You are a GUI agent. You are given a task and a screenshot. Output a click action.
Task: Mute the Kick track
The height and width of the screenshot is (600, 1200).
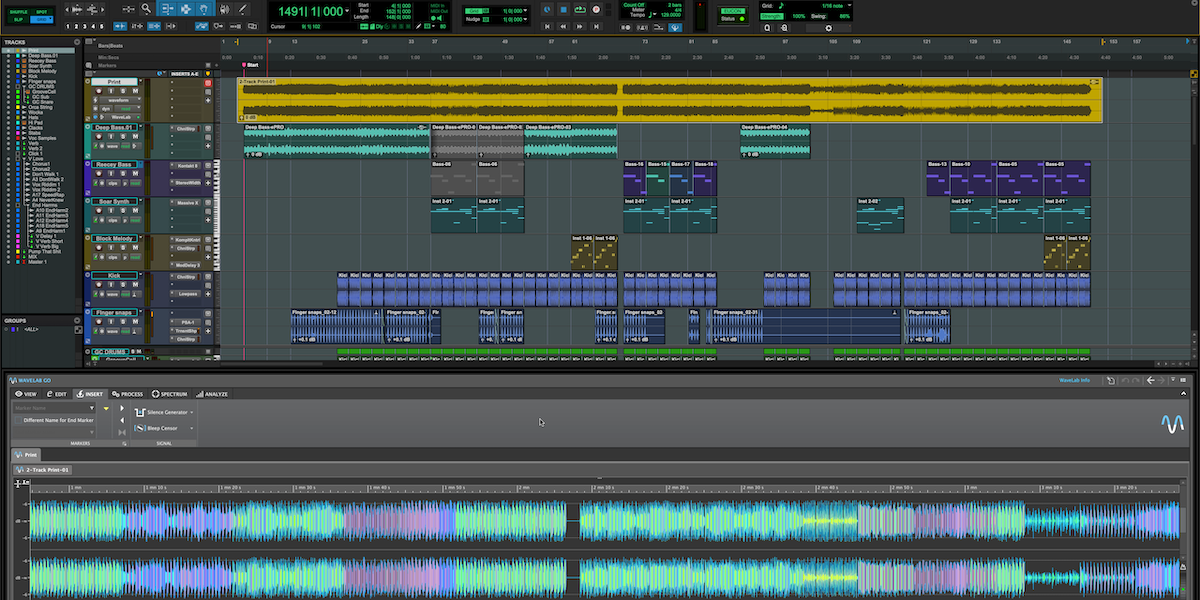click(x=135, y=285)
